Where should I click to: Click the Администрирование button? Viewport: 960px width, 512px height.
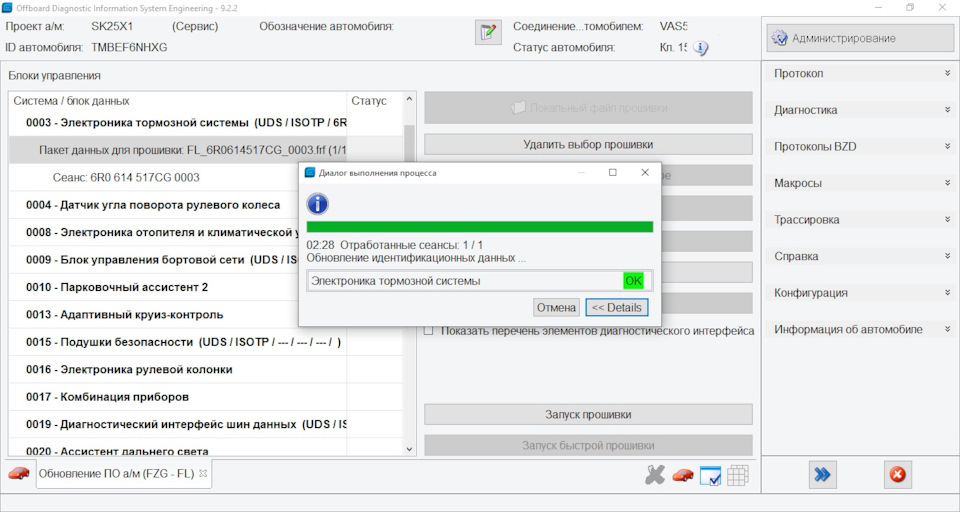point(860,38)
